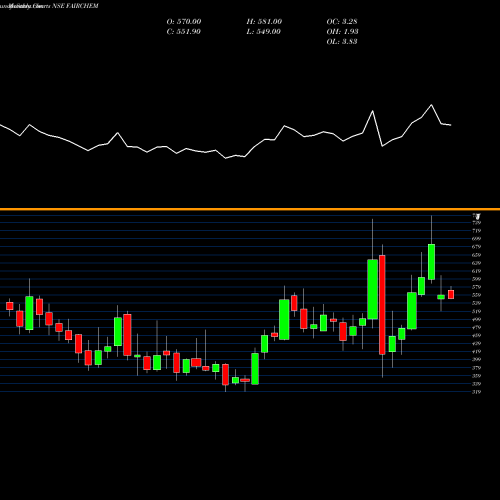Click the OH: 1.93 value
500x500 pixels.
pos(342,31)
